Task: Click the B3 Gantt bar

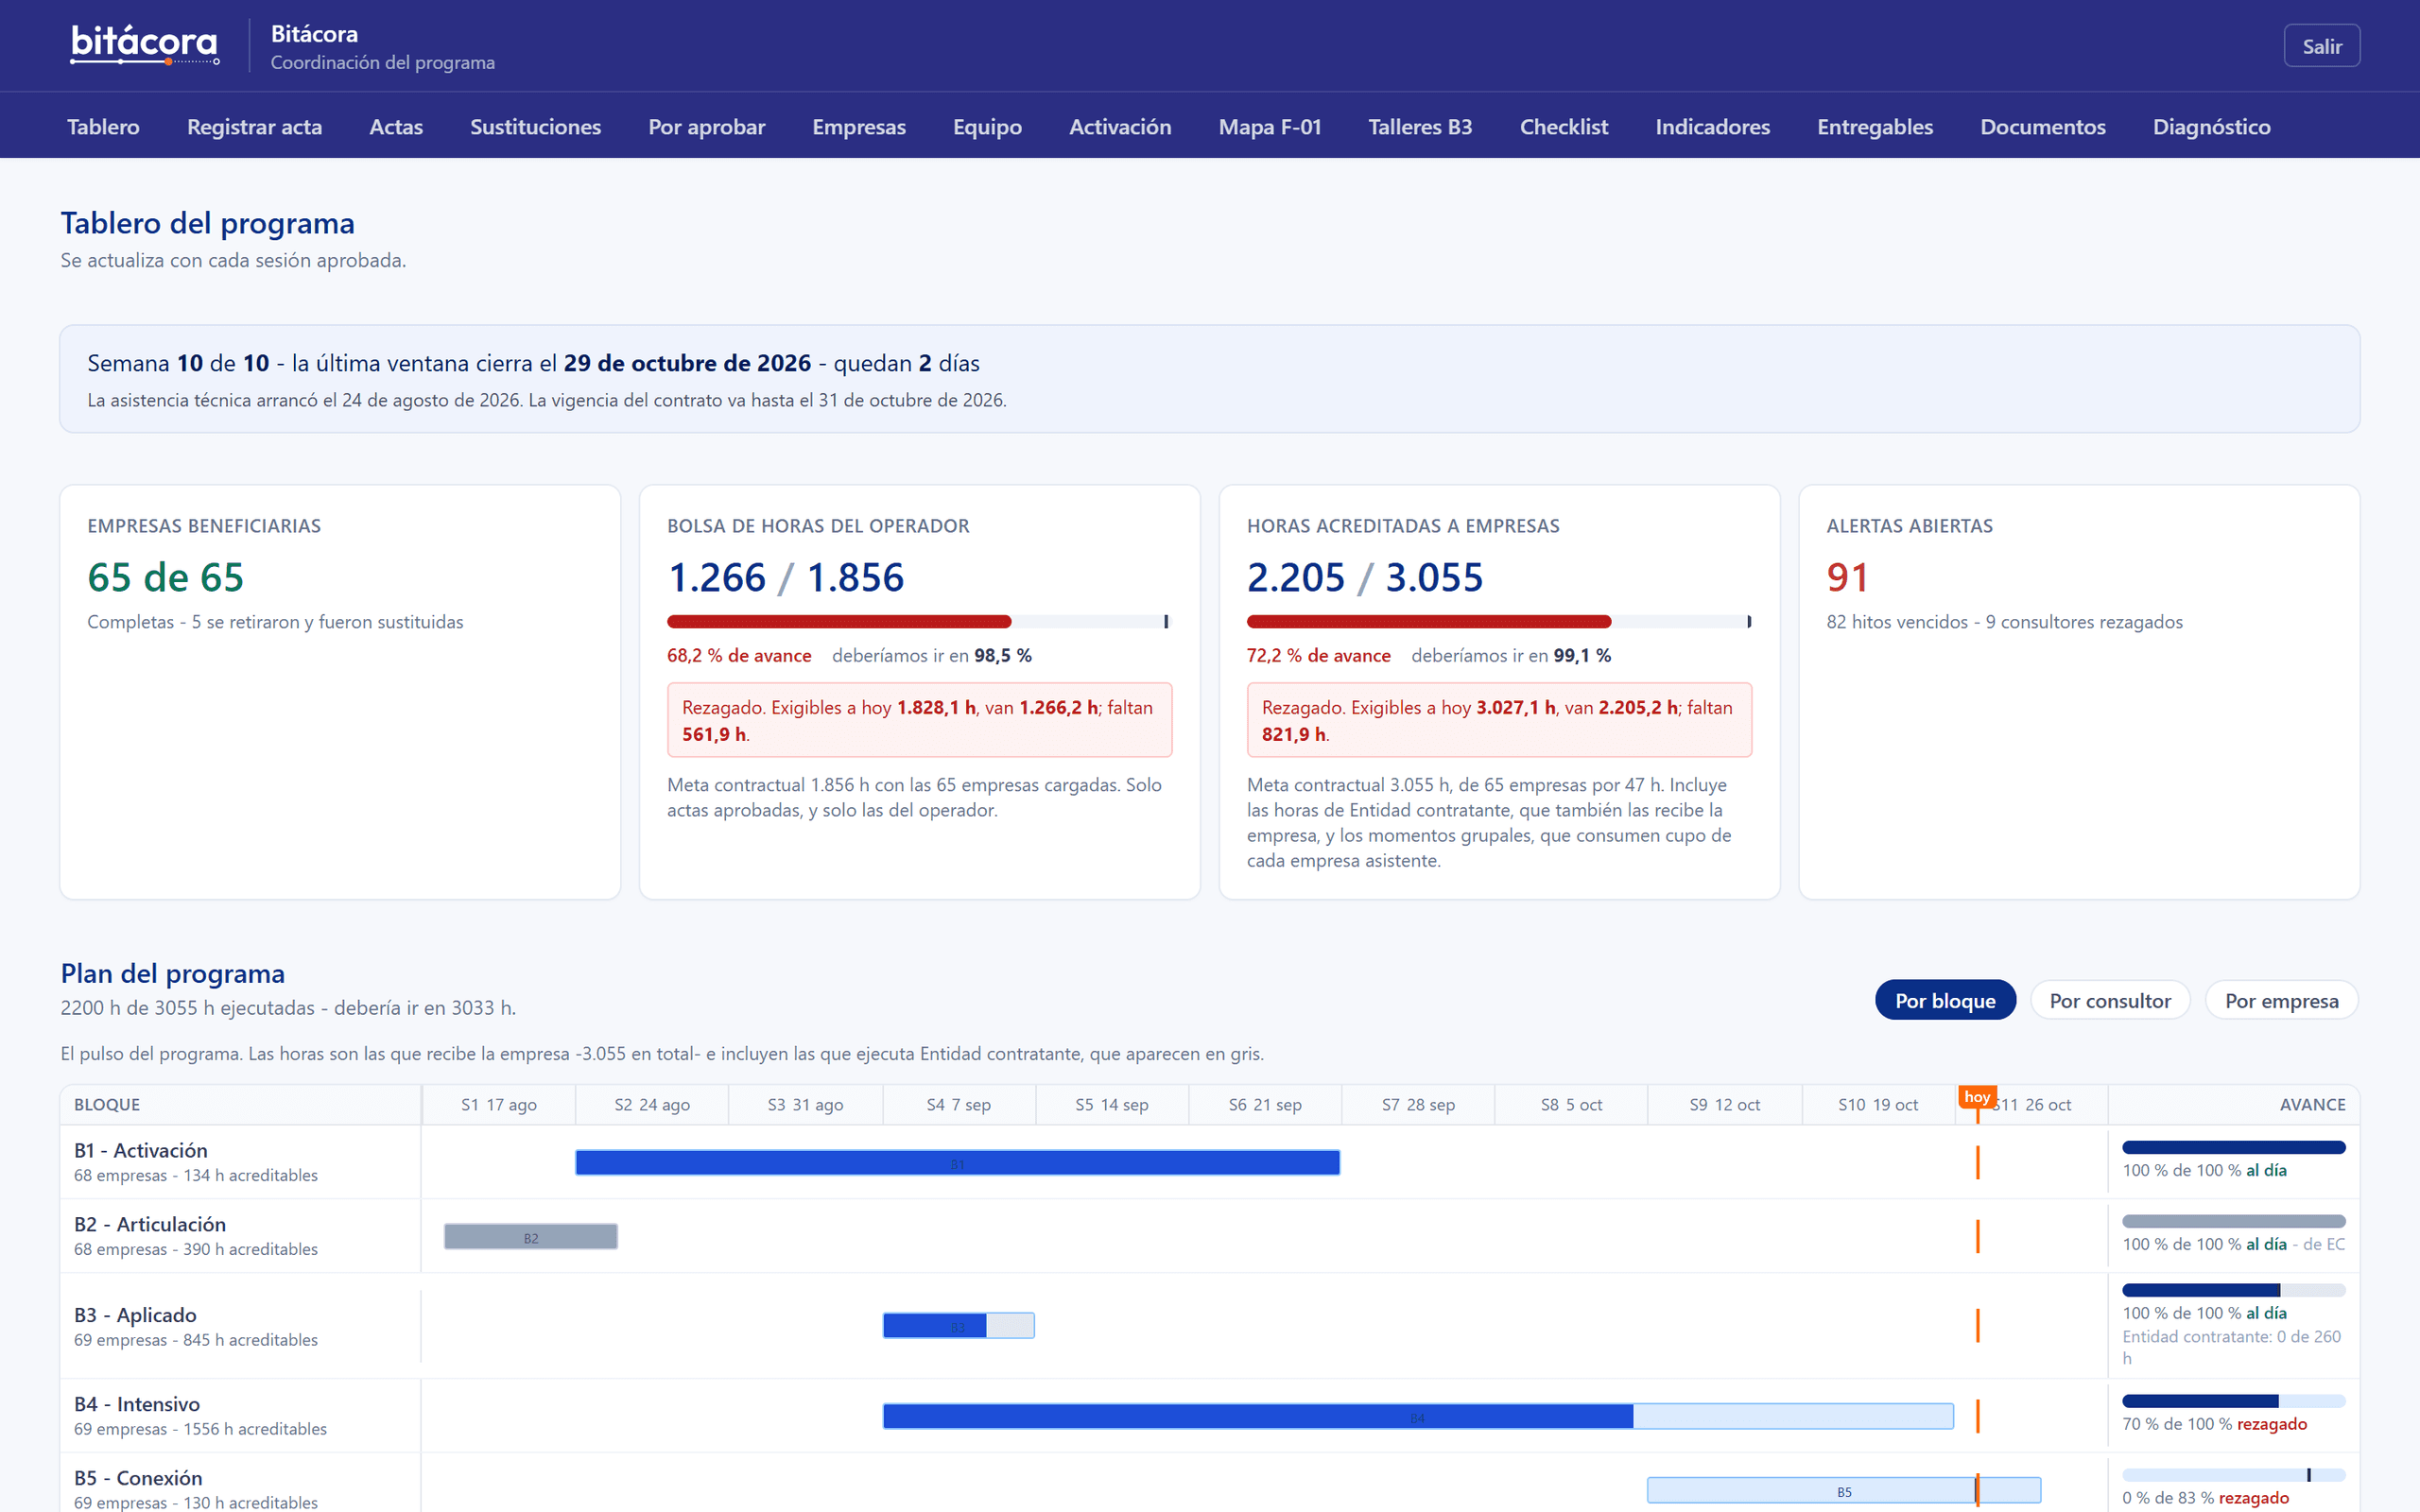Action: coord(958,1326)
